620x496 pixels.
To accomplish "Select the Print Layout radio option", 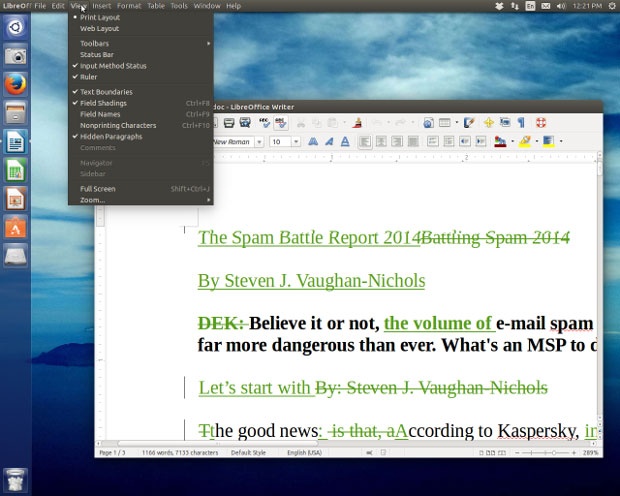I will click(x=141, y=17).
